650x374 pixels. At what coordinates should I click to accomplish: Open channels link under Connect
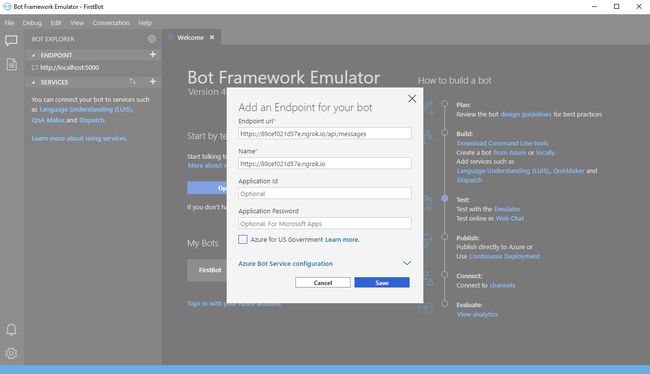tap(502, 285)
